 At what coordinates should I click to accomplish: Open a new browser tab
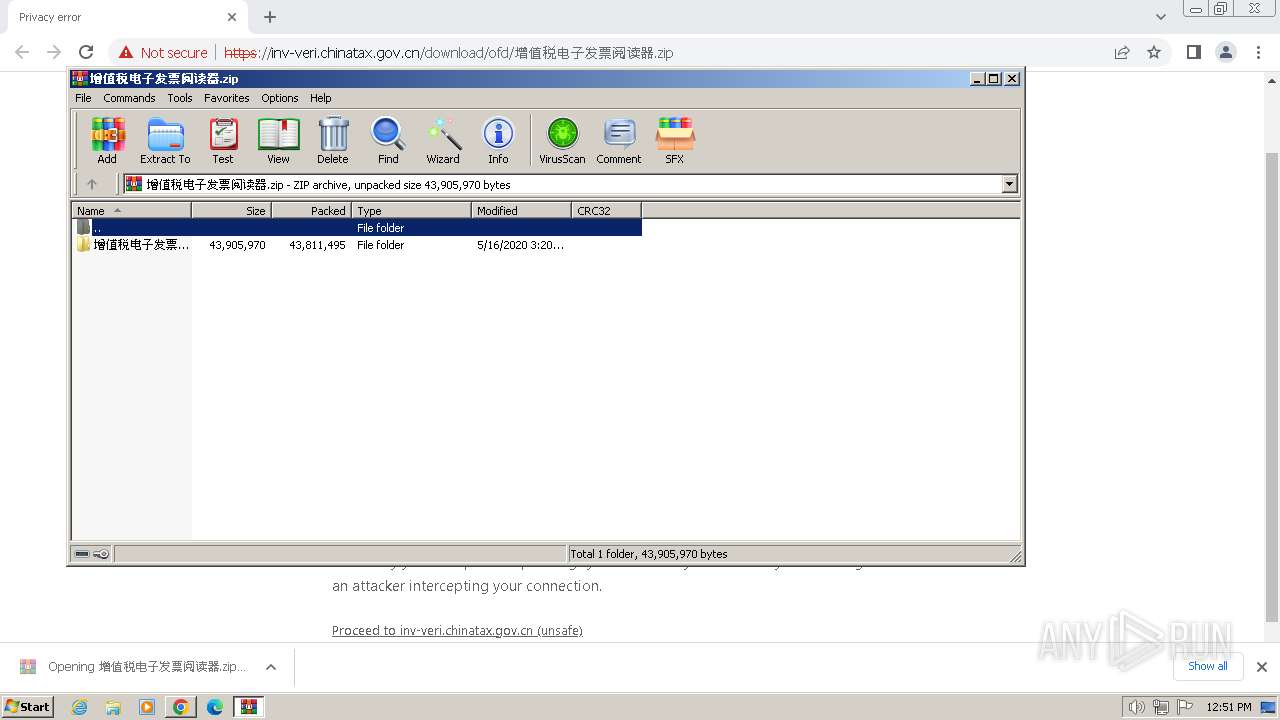pyautogui.click(x=270, y=17)
